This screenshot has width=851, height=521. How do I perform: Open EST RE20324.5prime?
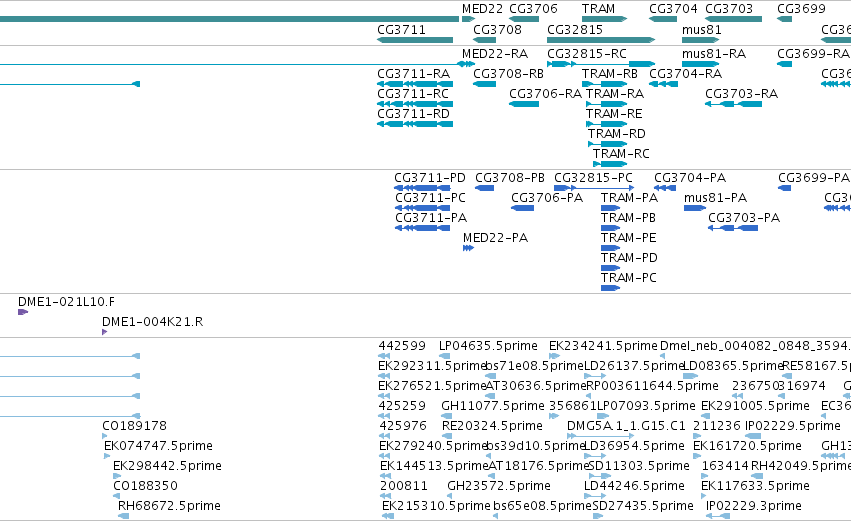click(492, 426)
